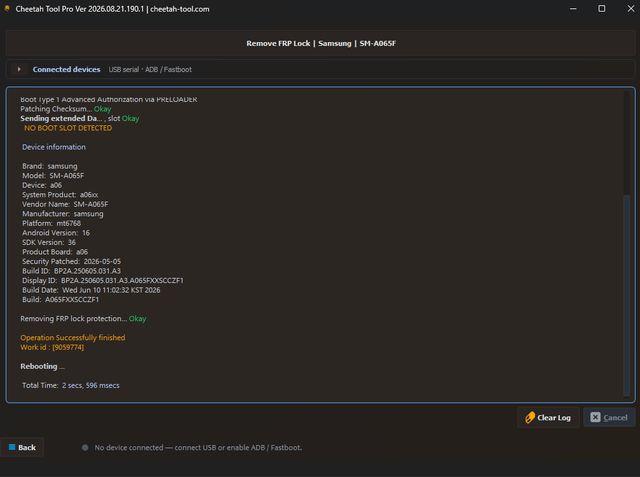Click the 'System Product: a06xx' line
This screenshot has height=477, width=640.
click(60, 195)
